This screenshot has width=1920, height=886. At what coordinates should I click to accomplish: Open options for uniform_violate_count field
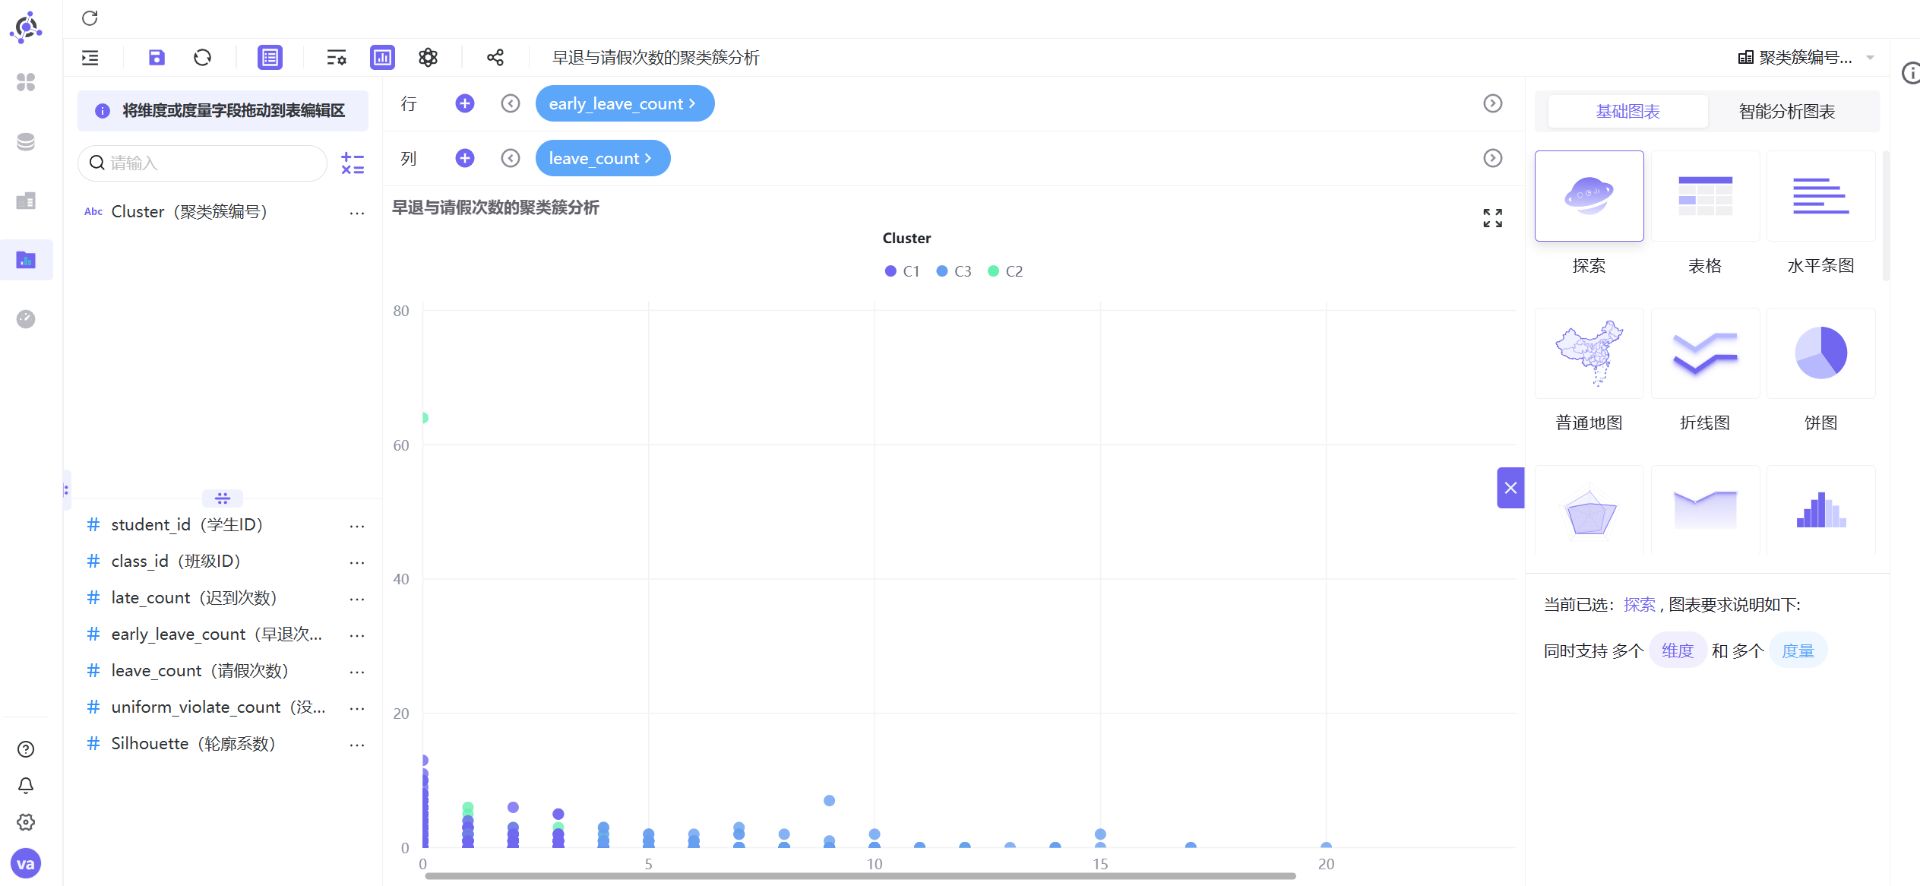pyautogui.click(x=357, y=708)
